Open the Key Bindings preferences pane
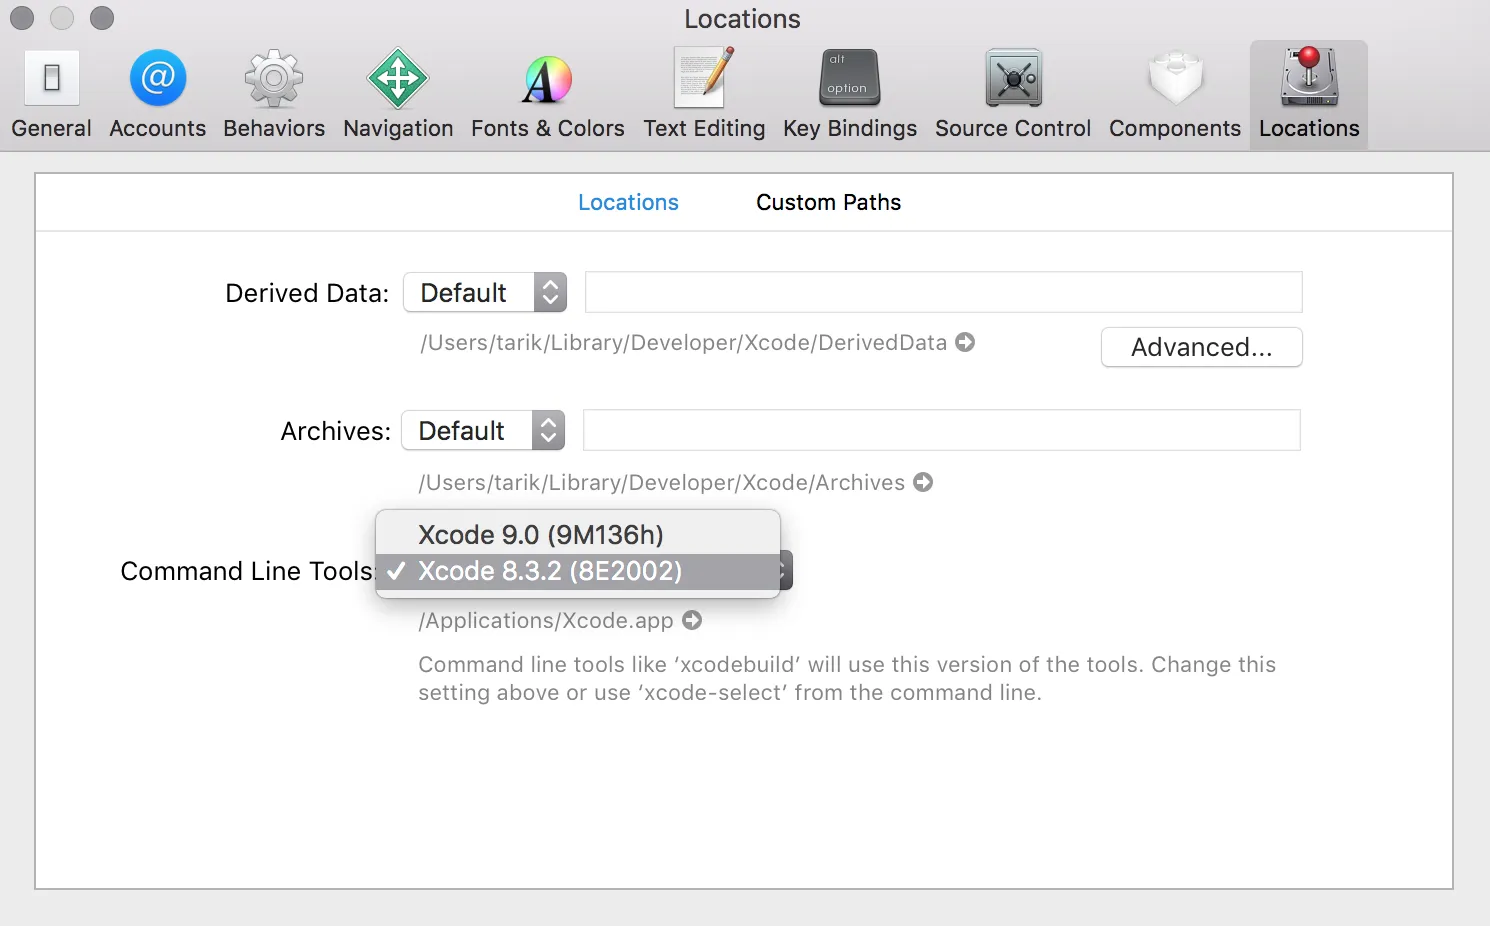Image resolution: width=1490 pixels, height=926 pixels. pyautogui.click(x=850, y=95)
